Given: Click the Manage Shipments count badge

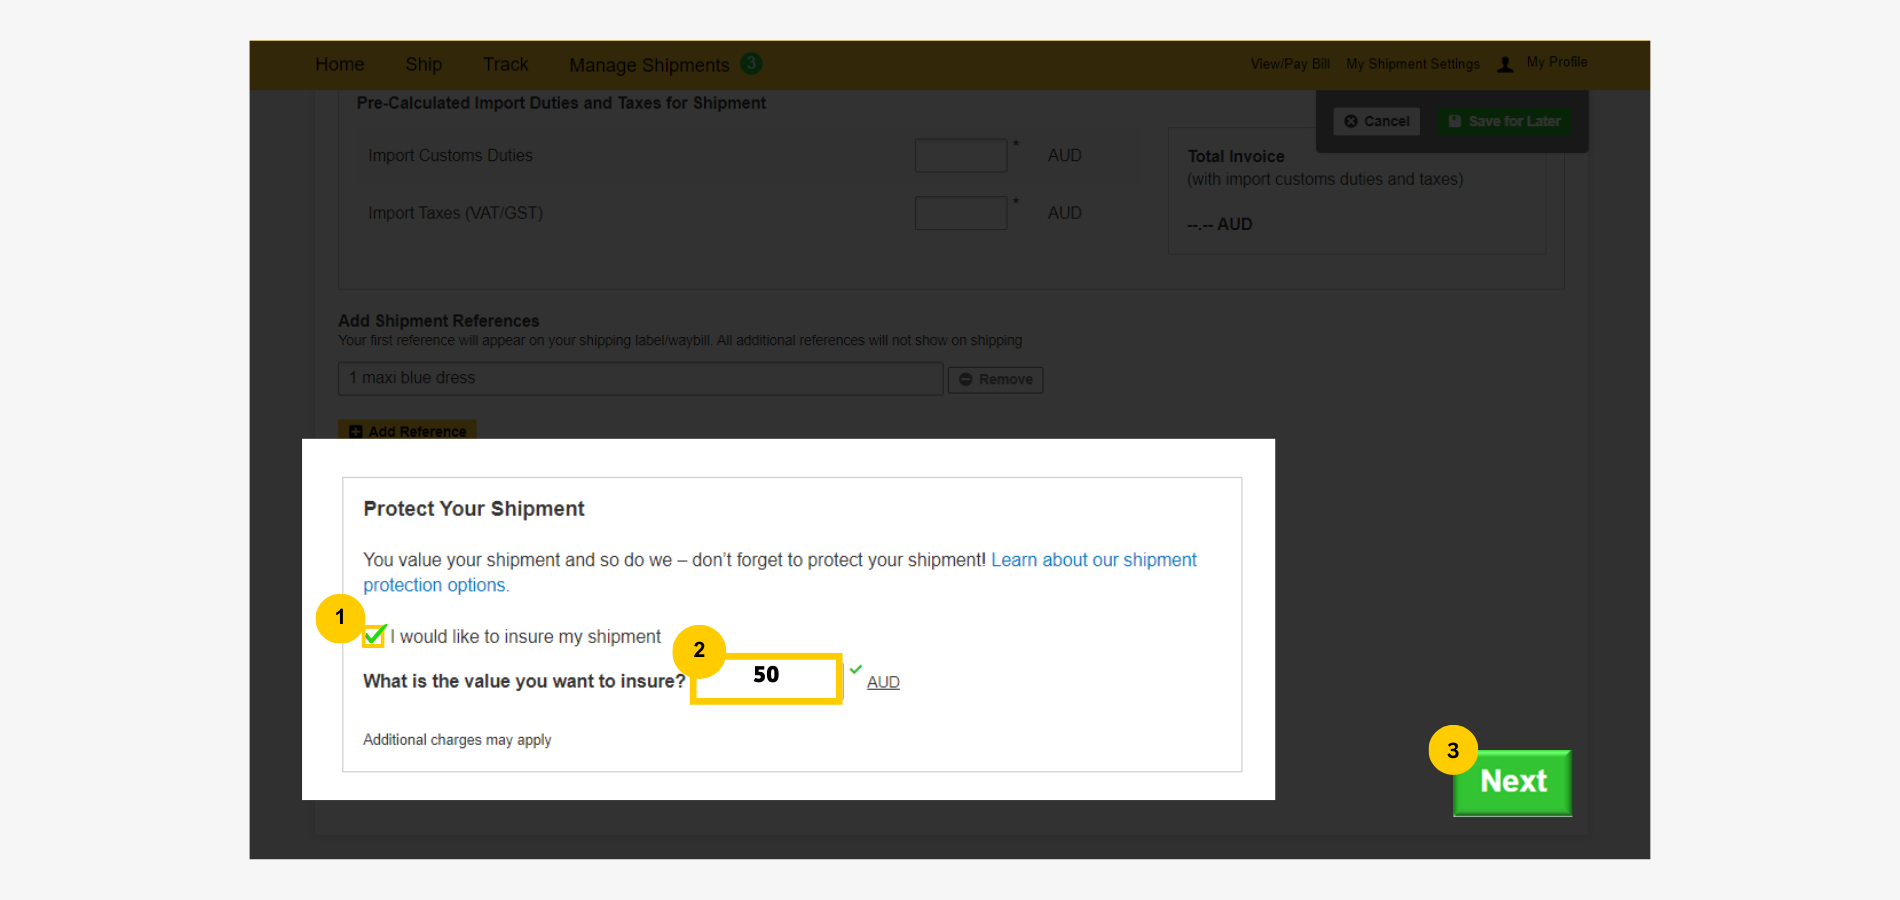Looking at the screenshot, I should 751,63.
